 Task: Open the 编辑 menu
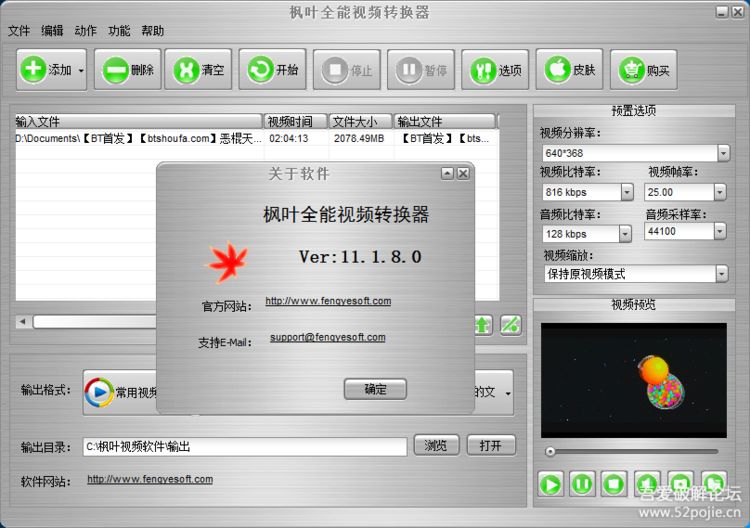point(52,31)
